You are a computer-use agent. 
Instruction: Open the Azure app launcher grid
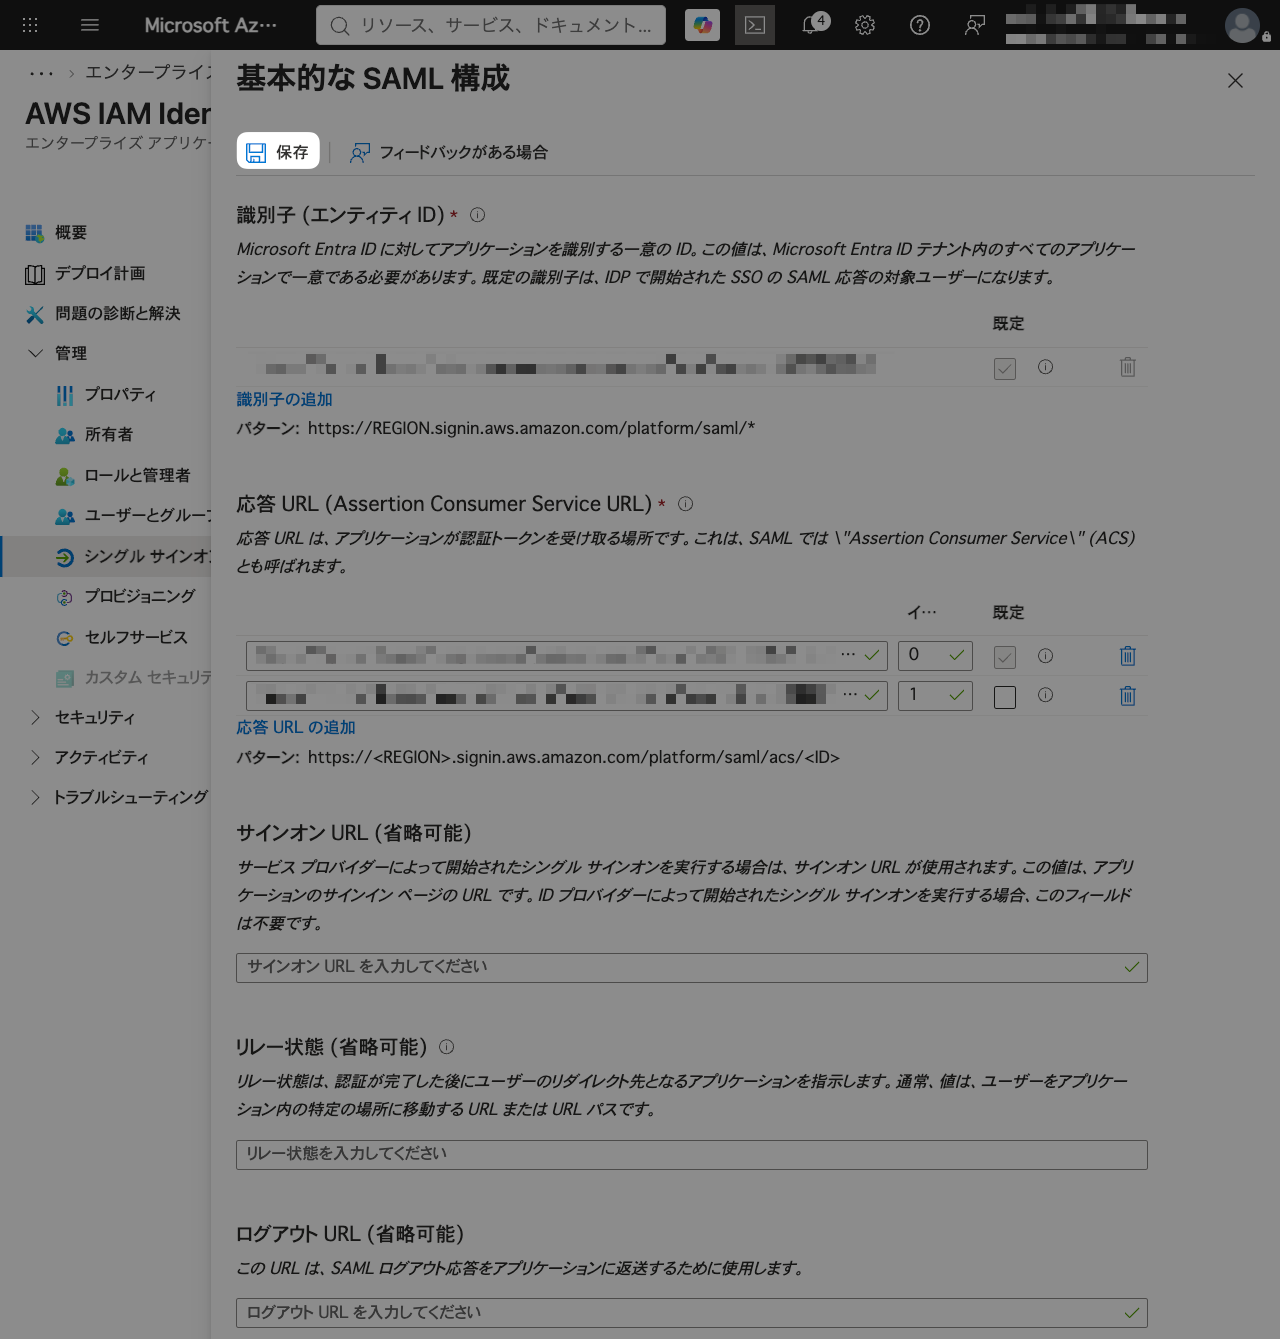point(30,25)
